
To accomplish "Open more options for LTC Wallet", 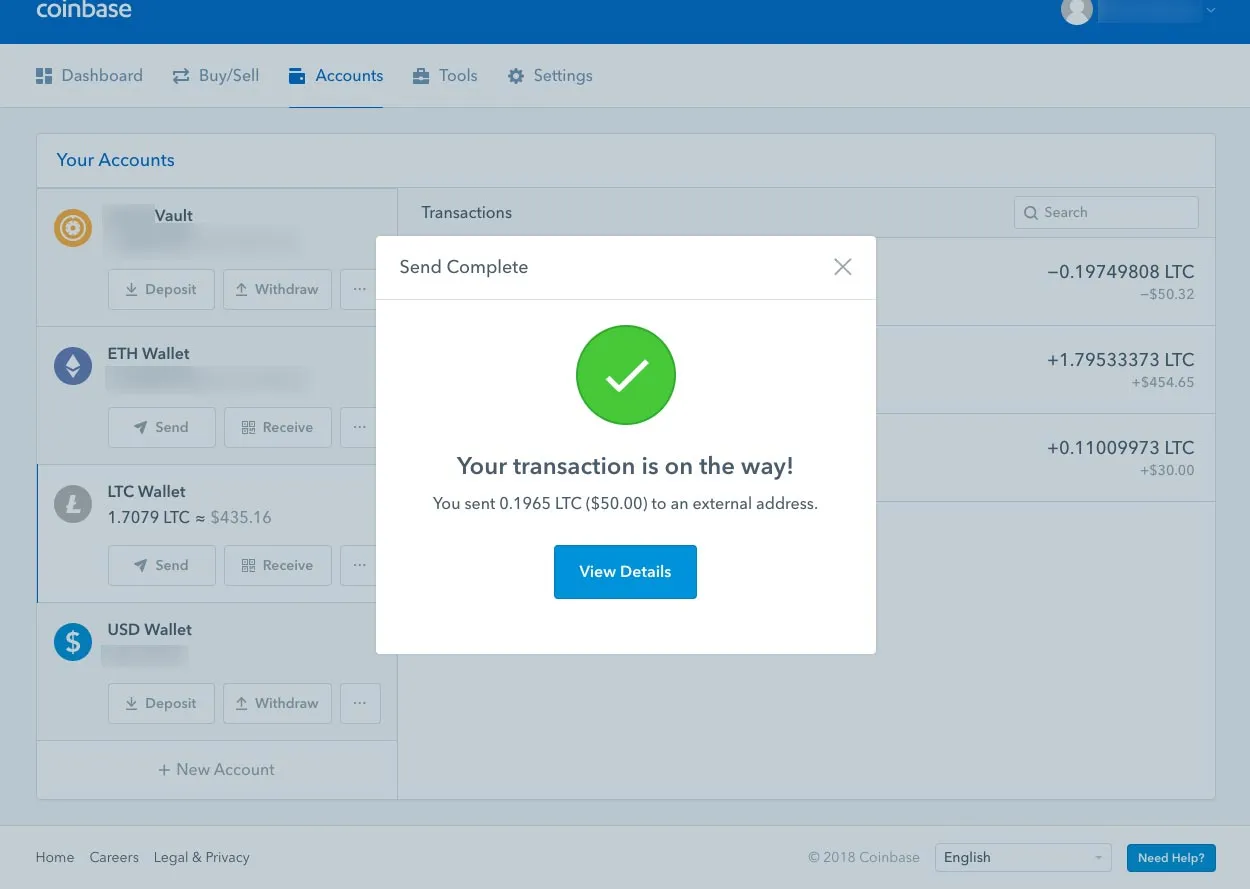I will [359, 565].
